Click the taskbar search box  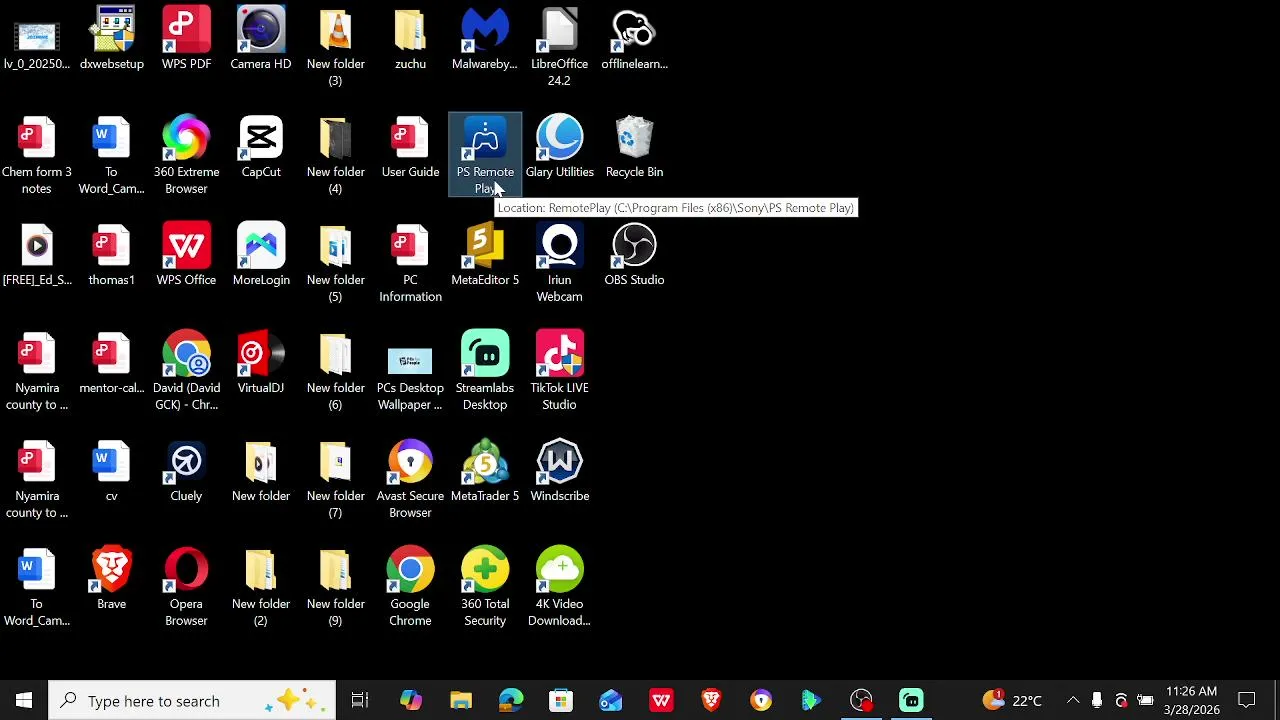coord(192,701)
